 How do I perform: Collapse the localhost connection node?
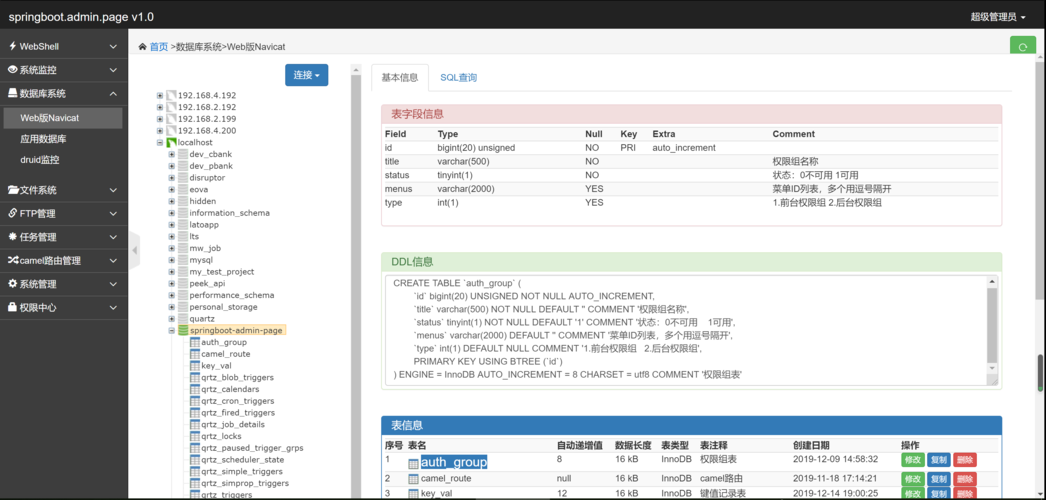click(x=160, y=143)
